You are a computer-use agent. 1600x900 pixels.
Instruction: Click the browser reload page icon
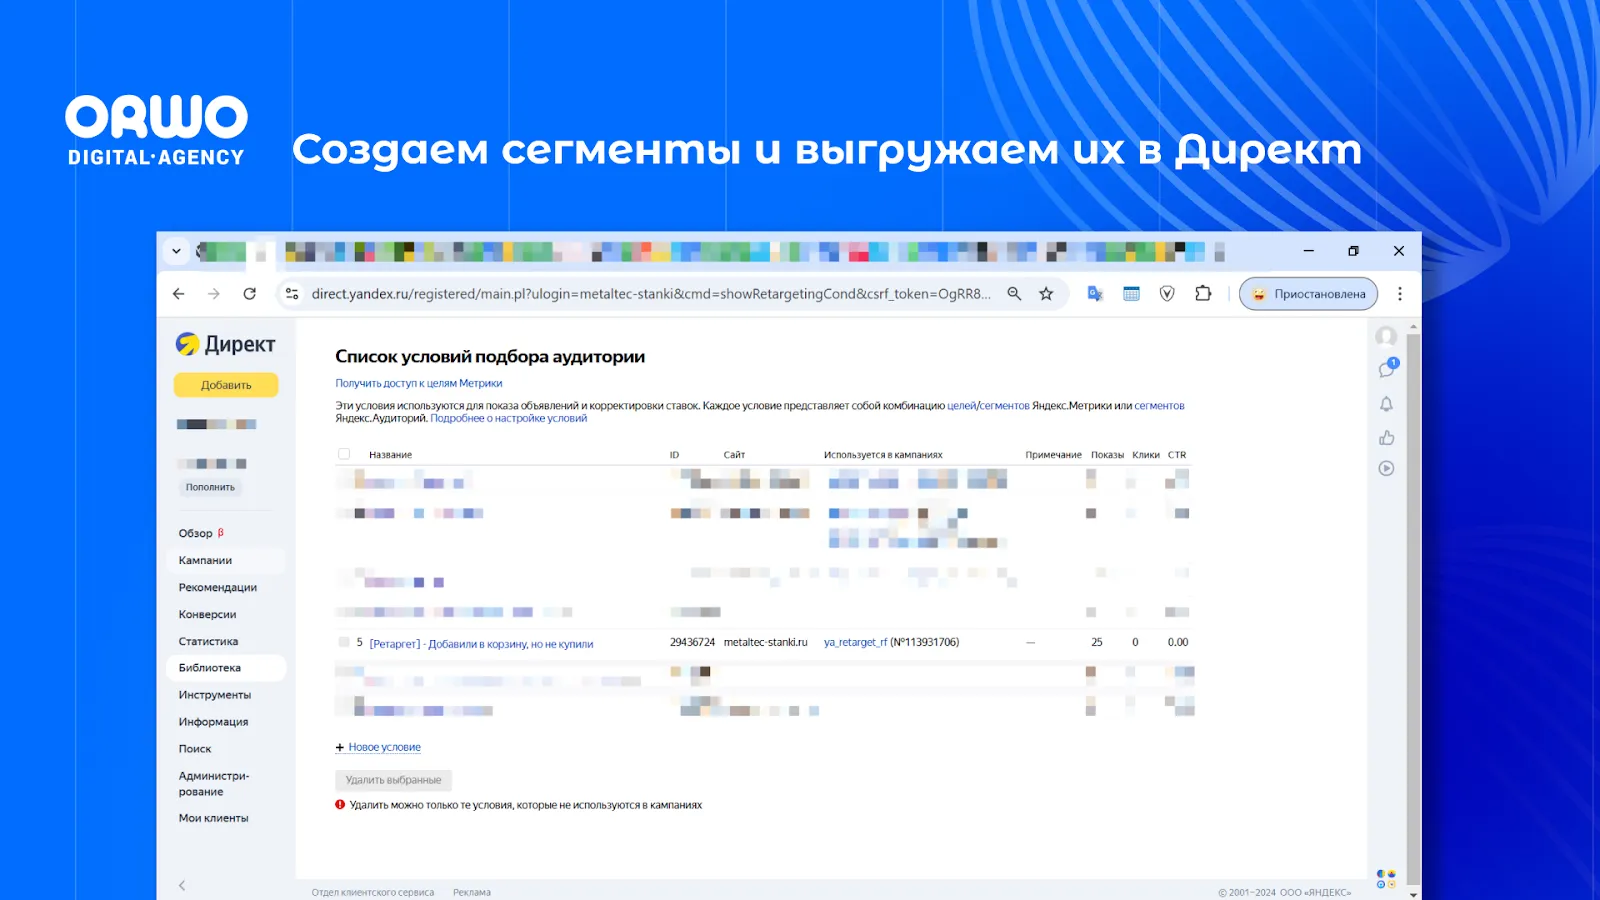pos(250,294)
